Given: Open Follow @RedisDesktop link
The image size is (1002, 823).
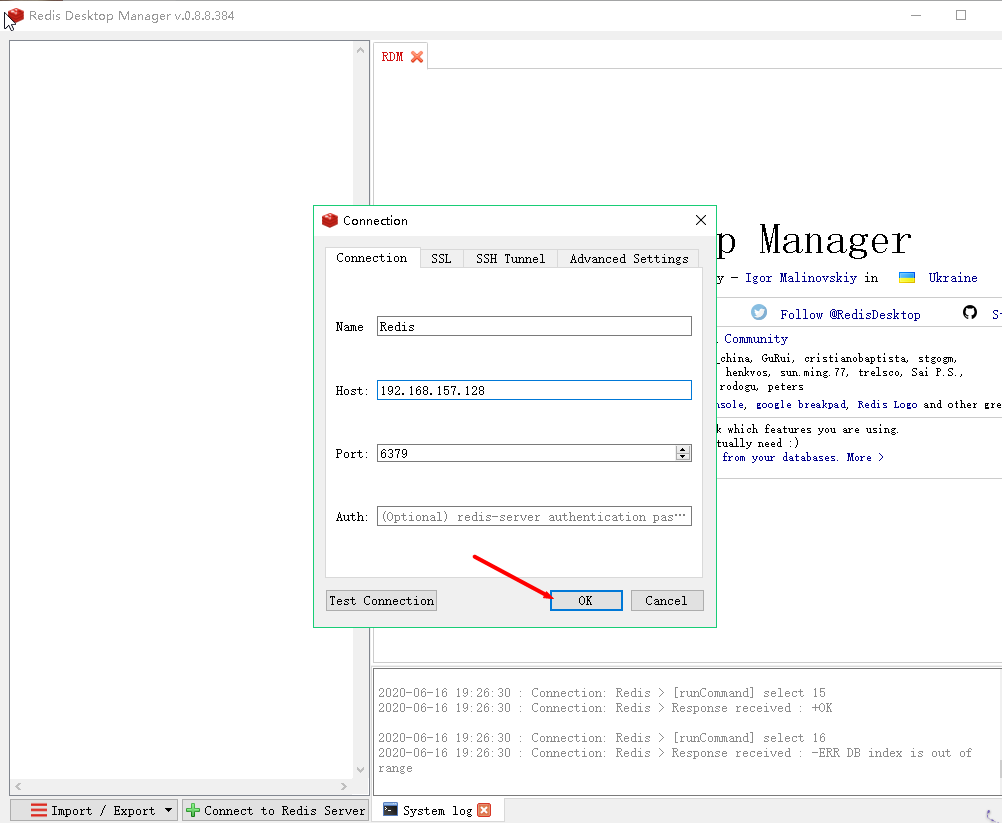Looking at the screenshot, I should [x=850, y=314].
